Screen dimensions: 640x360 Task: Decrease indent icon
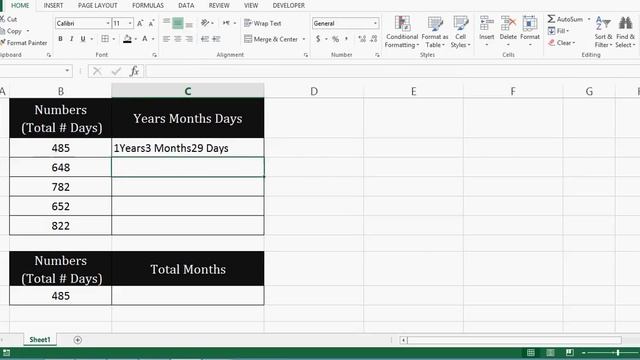[x=205, y=39]
